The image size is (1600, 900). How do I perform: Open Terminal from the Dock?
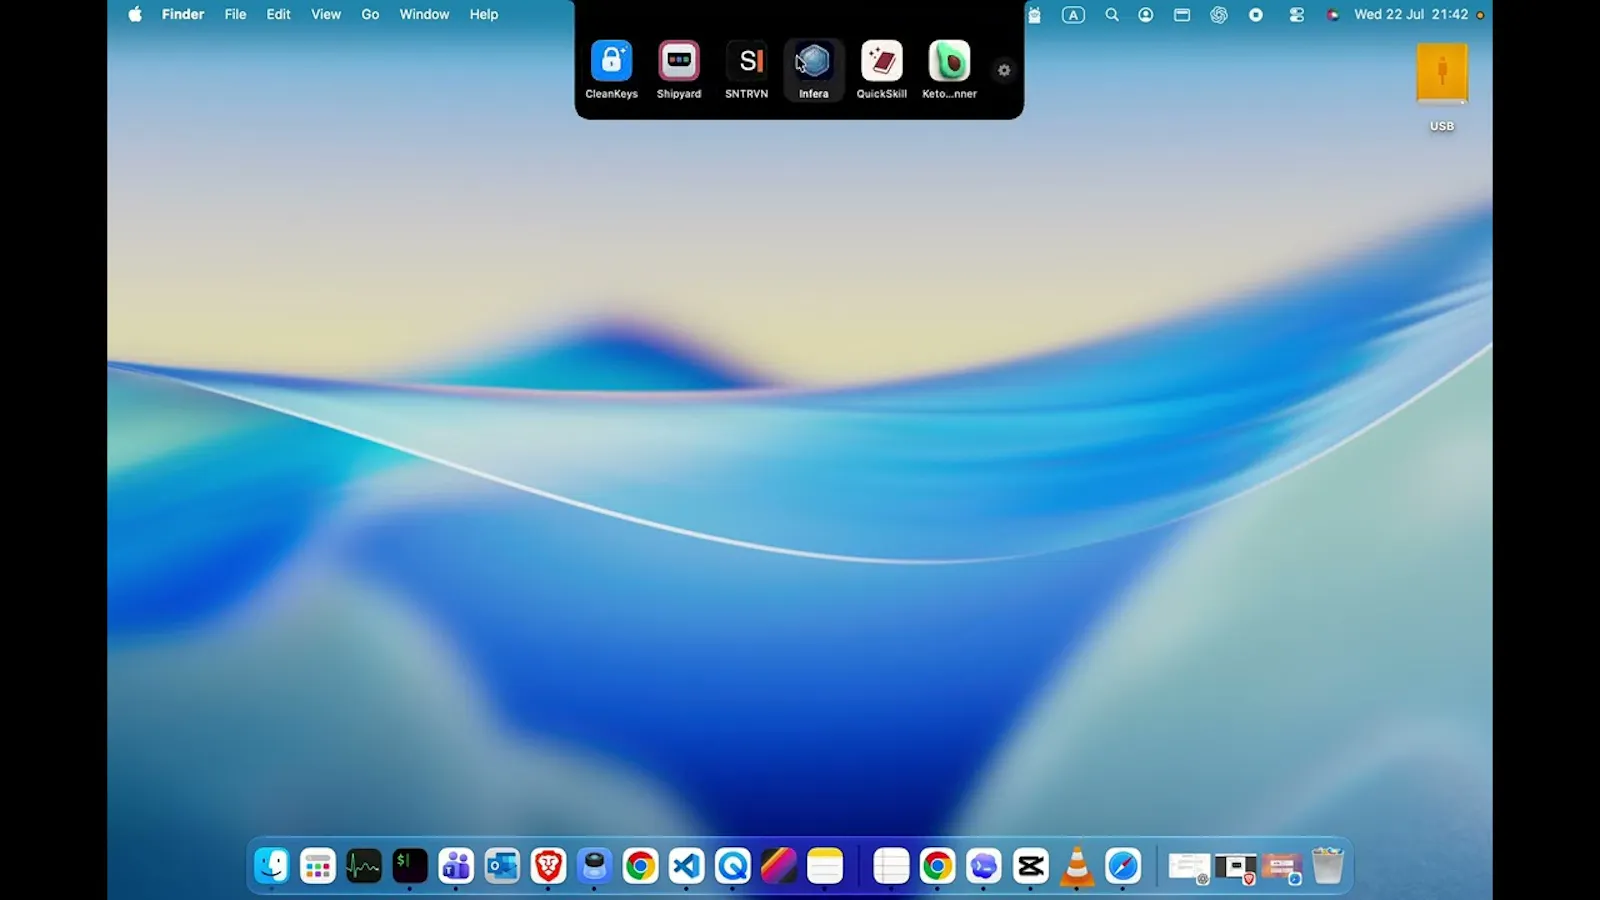pyautogui.click(x=410, y=865)
